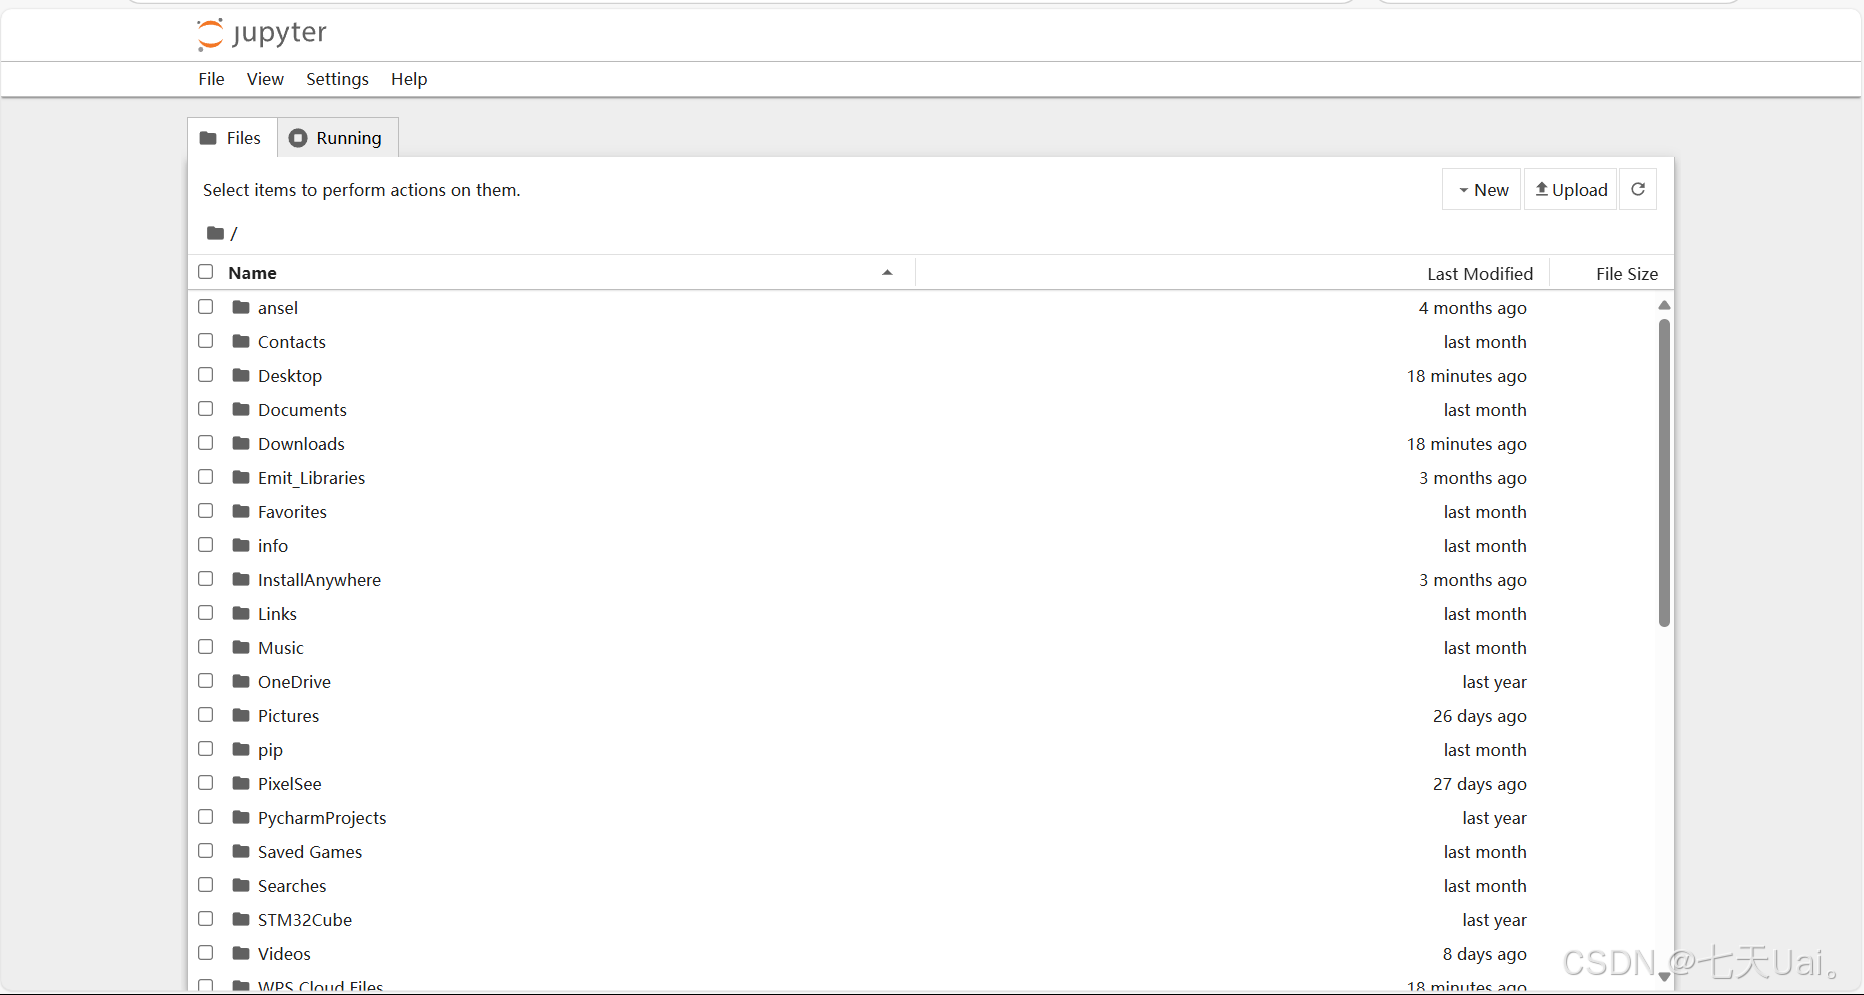Click the '4 months ago' modified text
The image size is (1864, 995).
[1472, 308]
